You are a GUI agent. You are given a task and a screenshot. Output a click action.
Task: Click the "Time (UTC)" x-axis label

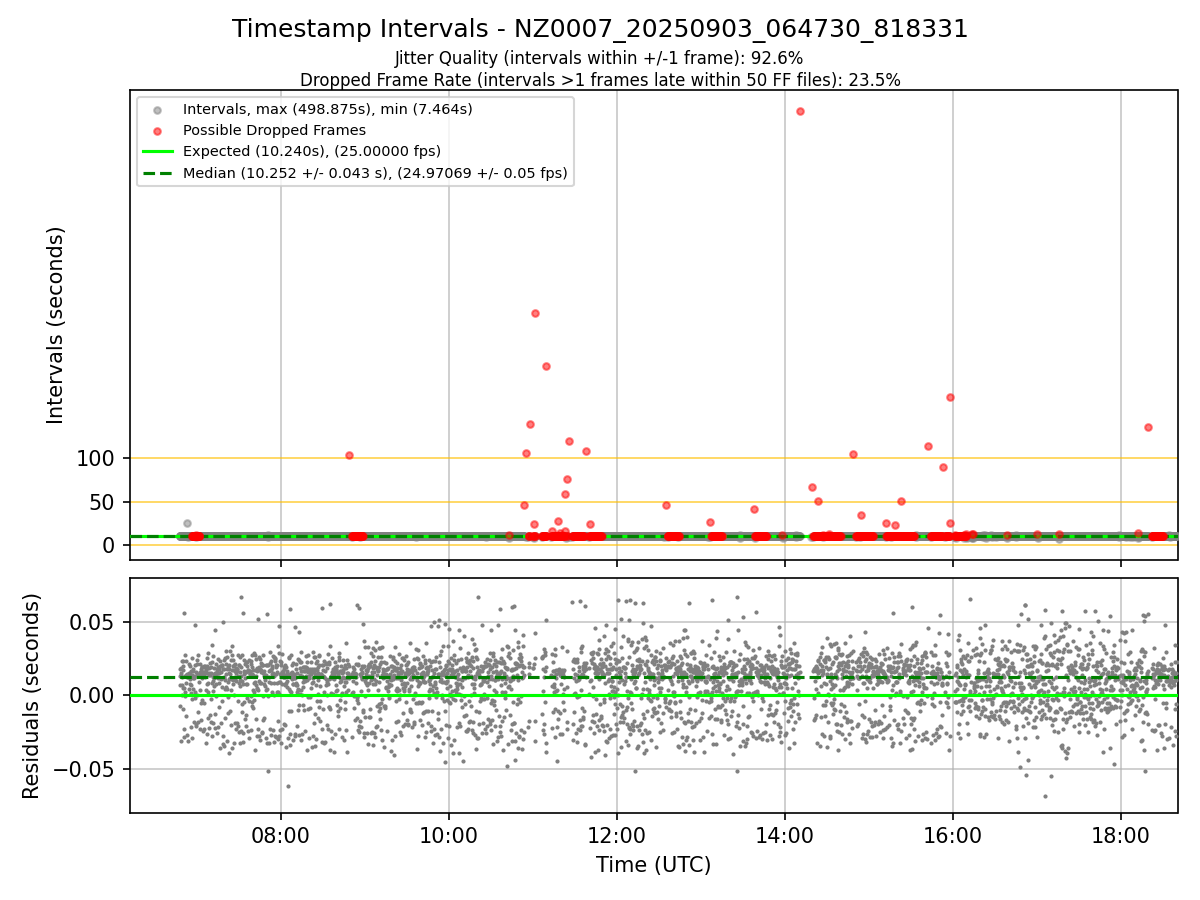tap(654, 865)
